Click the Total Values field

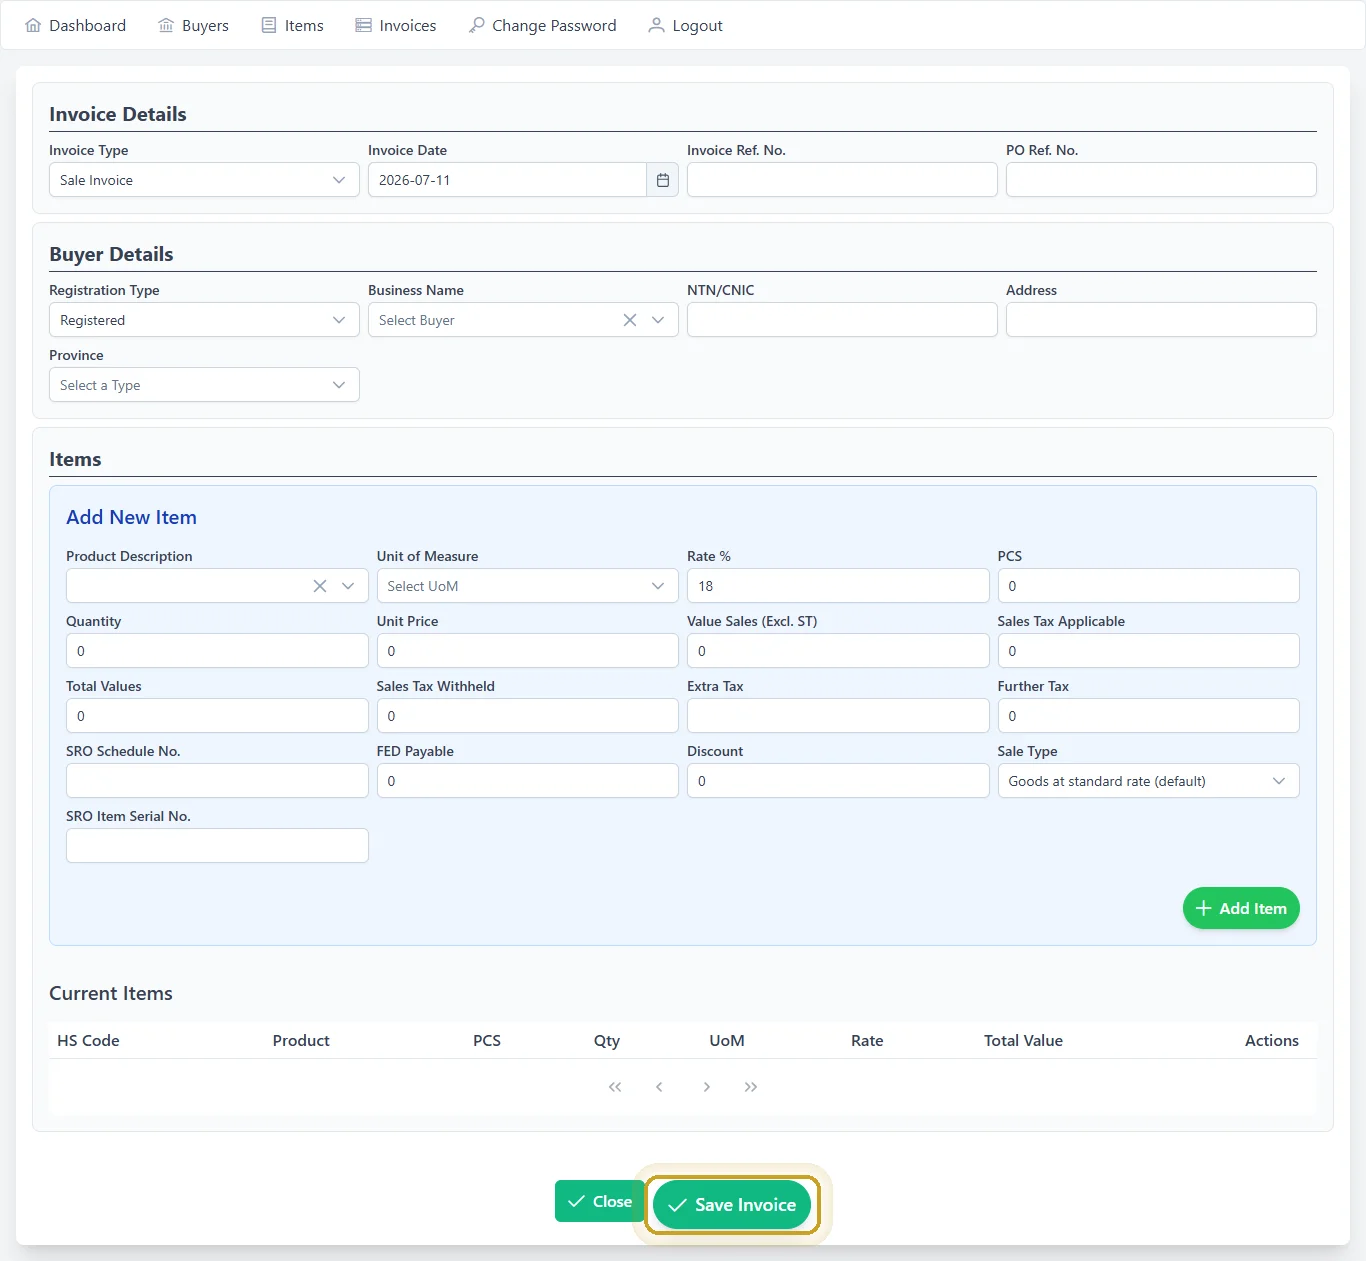[217, 716]
